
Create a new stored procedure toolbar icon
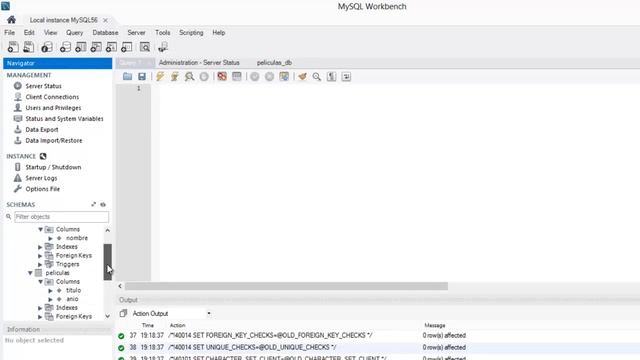[111, 47]
